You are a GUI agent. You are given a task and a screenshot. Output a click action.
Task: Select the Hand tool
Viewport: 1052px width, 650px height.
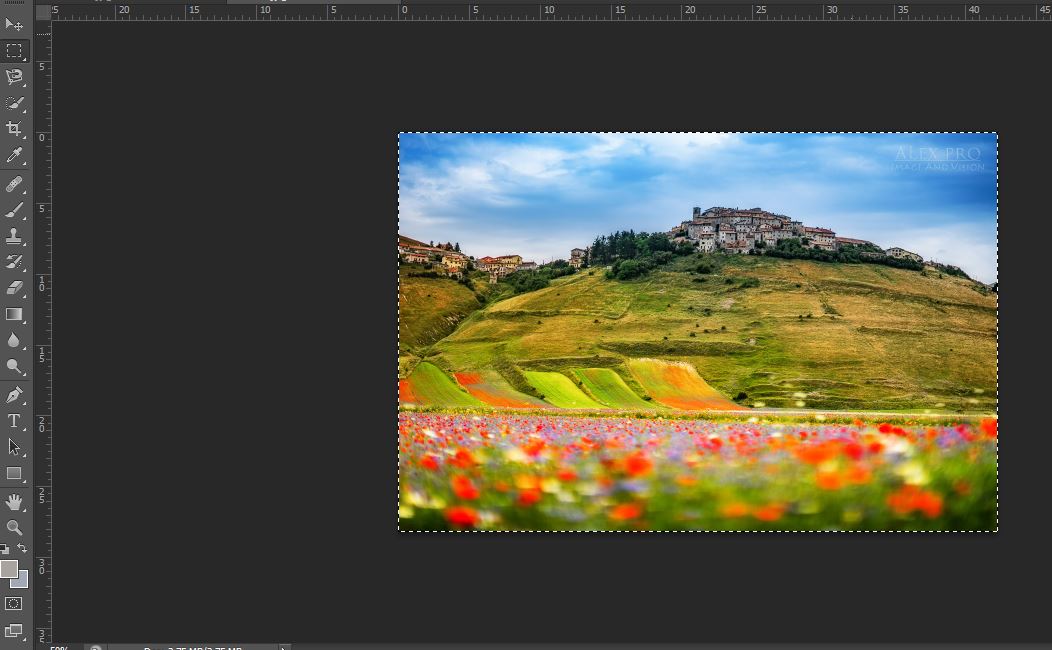14,501
